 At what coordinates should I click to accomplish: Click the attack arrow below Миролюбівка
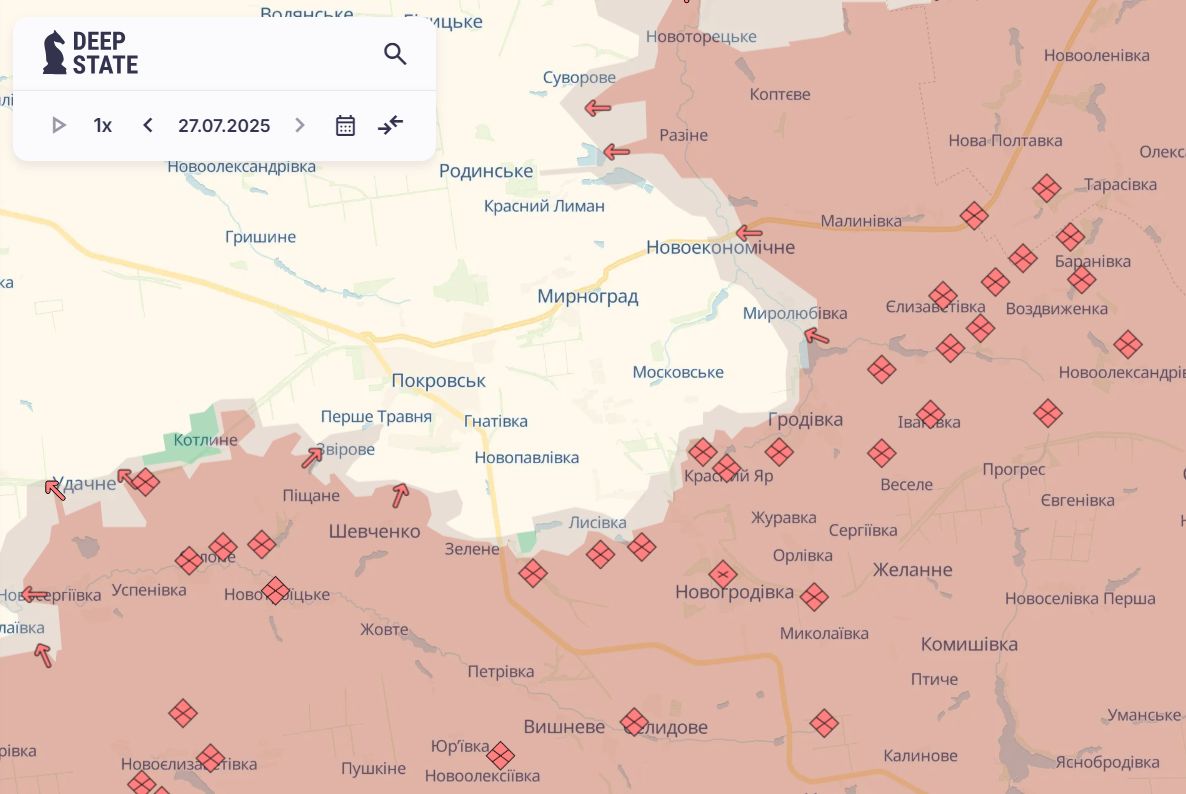click(817, 336)
